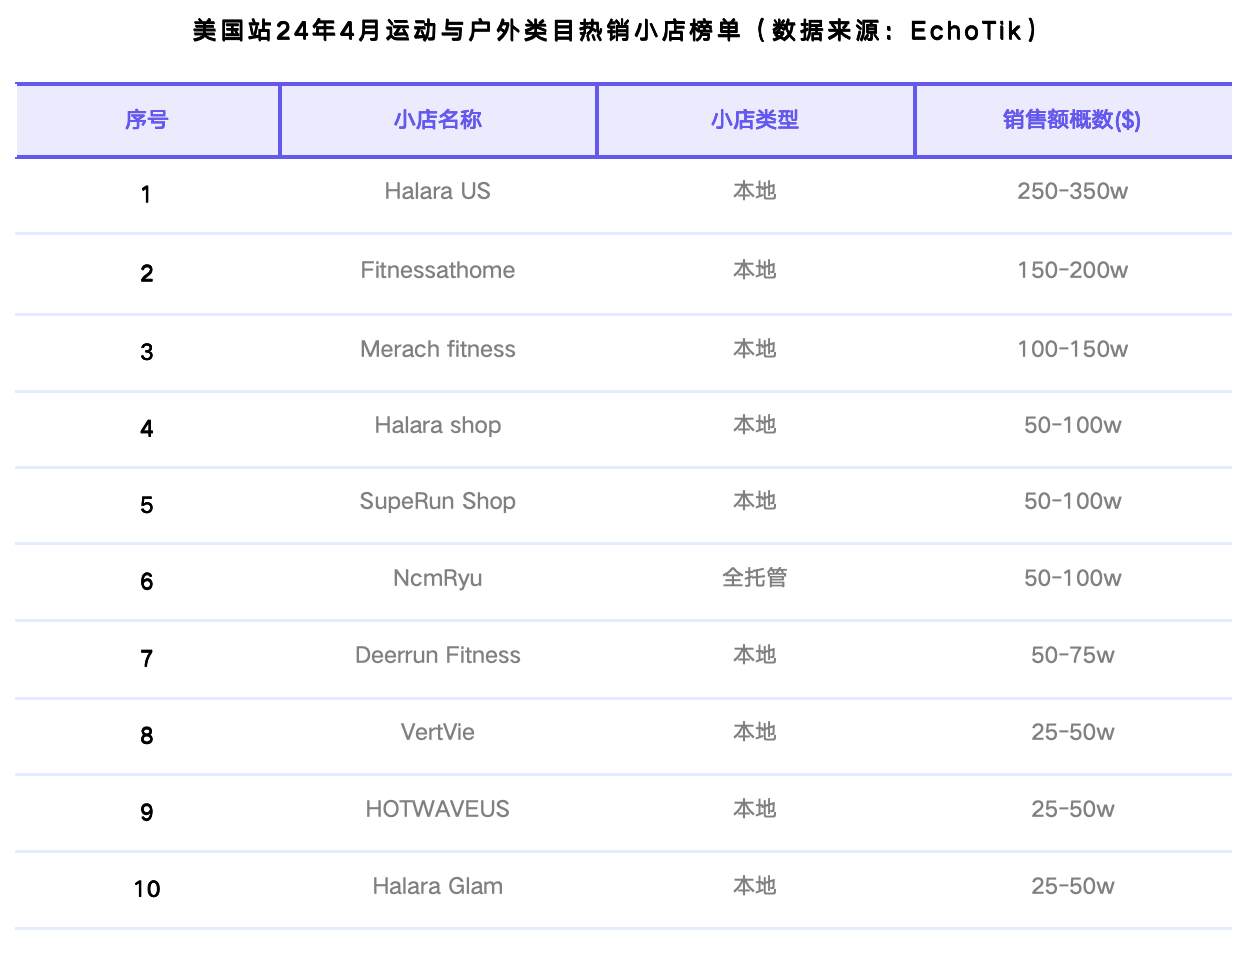Click the Halara shop name cell
Viewport: 1250px width, 958px height.
click(x=438, y=425)
